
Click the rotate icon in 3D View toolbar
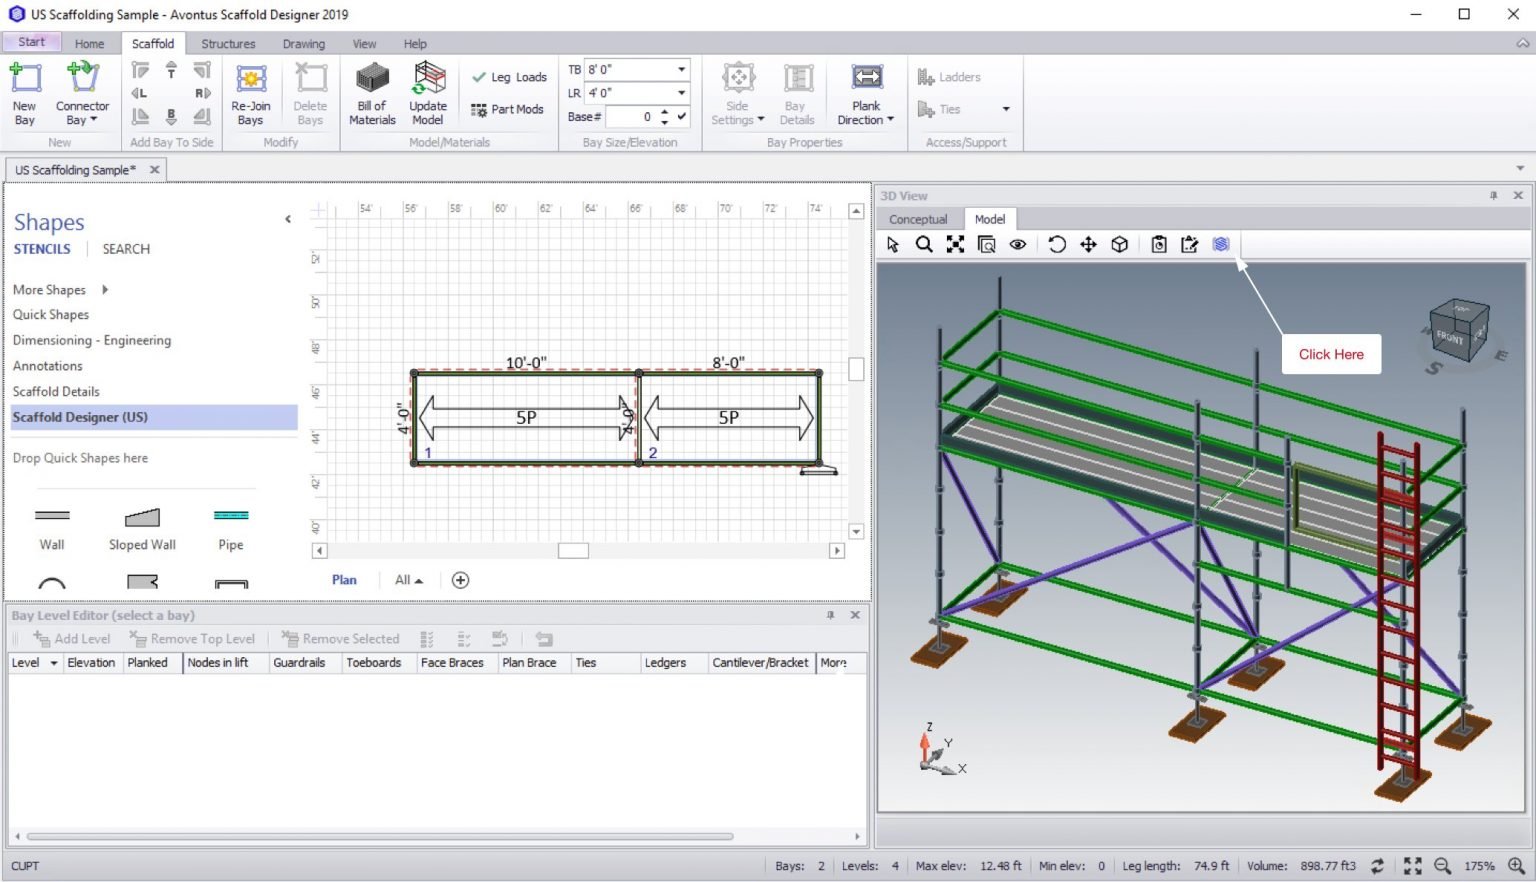[1057, 245]
